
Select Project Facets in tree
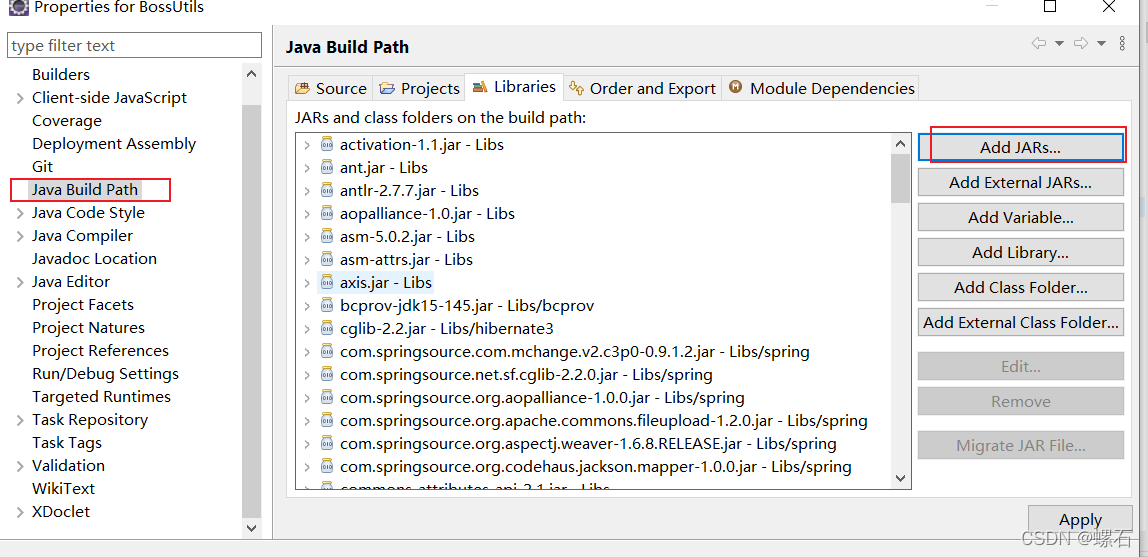point(83,305)
